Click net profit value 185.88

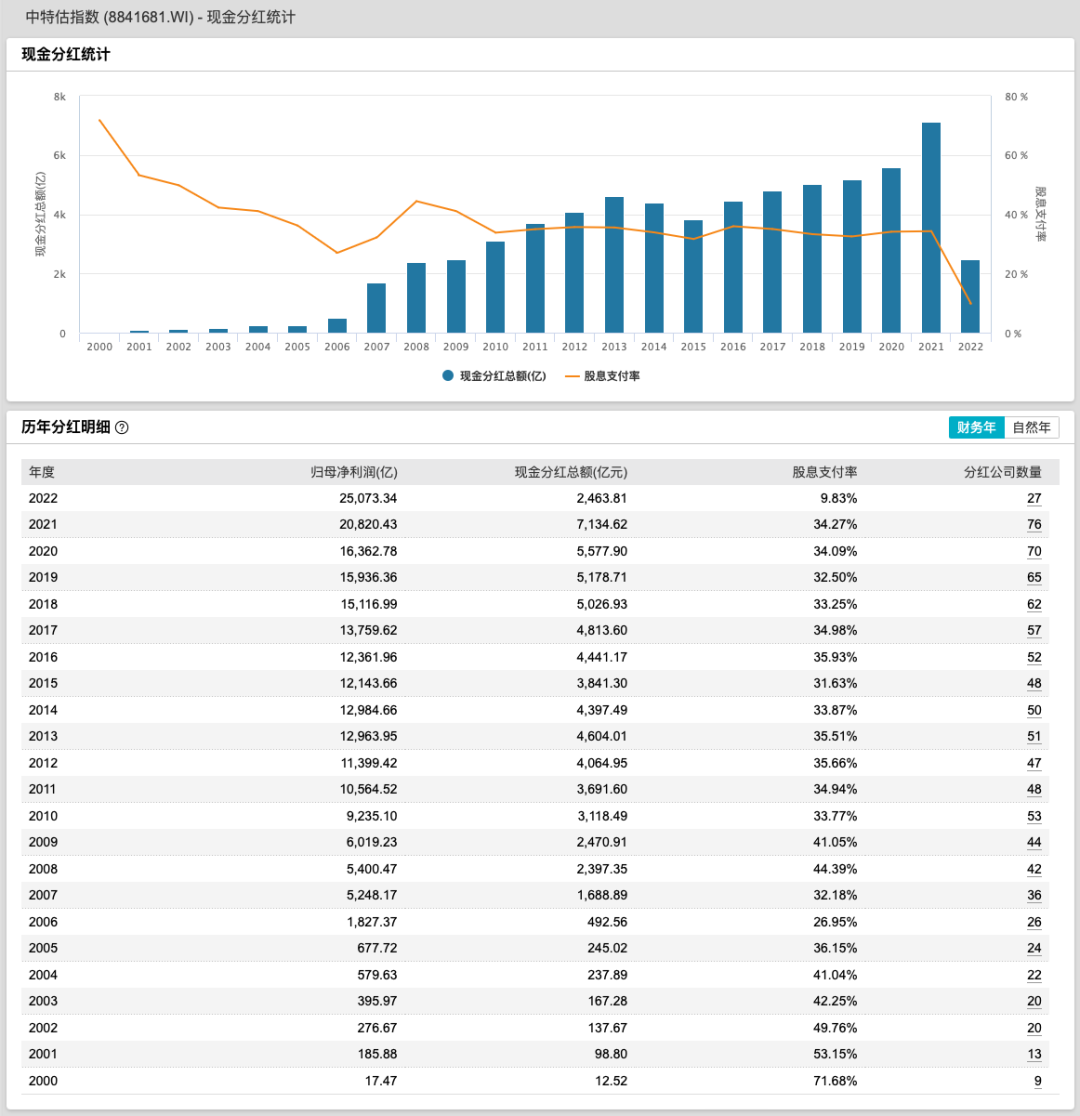coord(377,1054)
